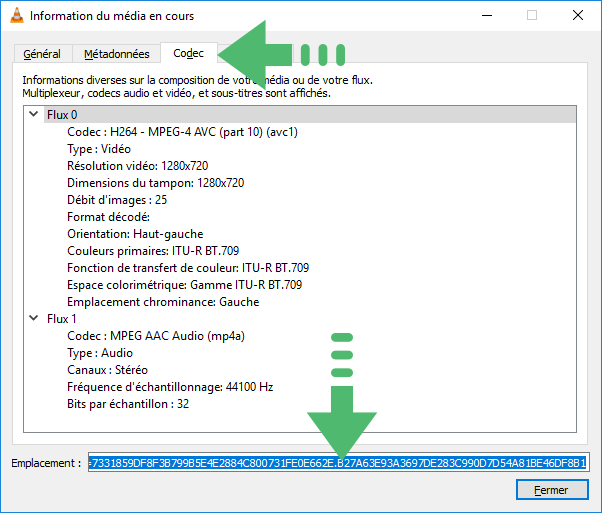Image resolution: width=602 pixels, height=513 pixels.
Task: Select 'Emplacement chrominance: Gauche' row
Action: (163, 302)
